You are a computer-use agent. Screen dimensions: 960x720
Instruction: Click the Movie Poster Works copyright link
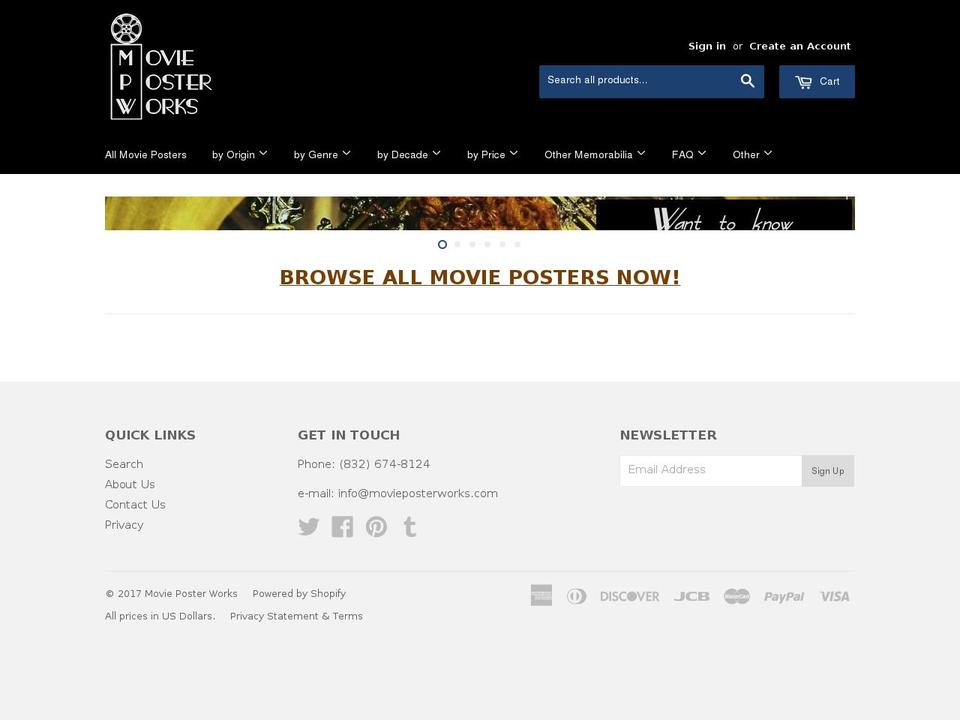tap(190, 593)
